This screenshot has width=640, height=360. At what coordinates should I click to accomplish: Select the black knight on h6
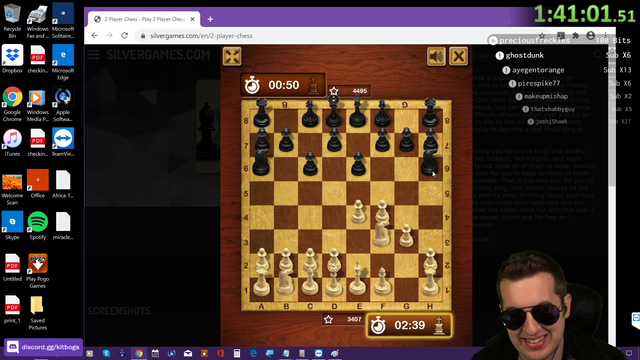(429, 162)
